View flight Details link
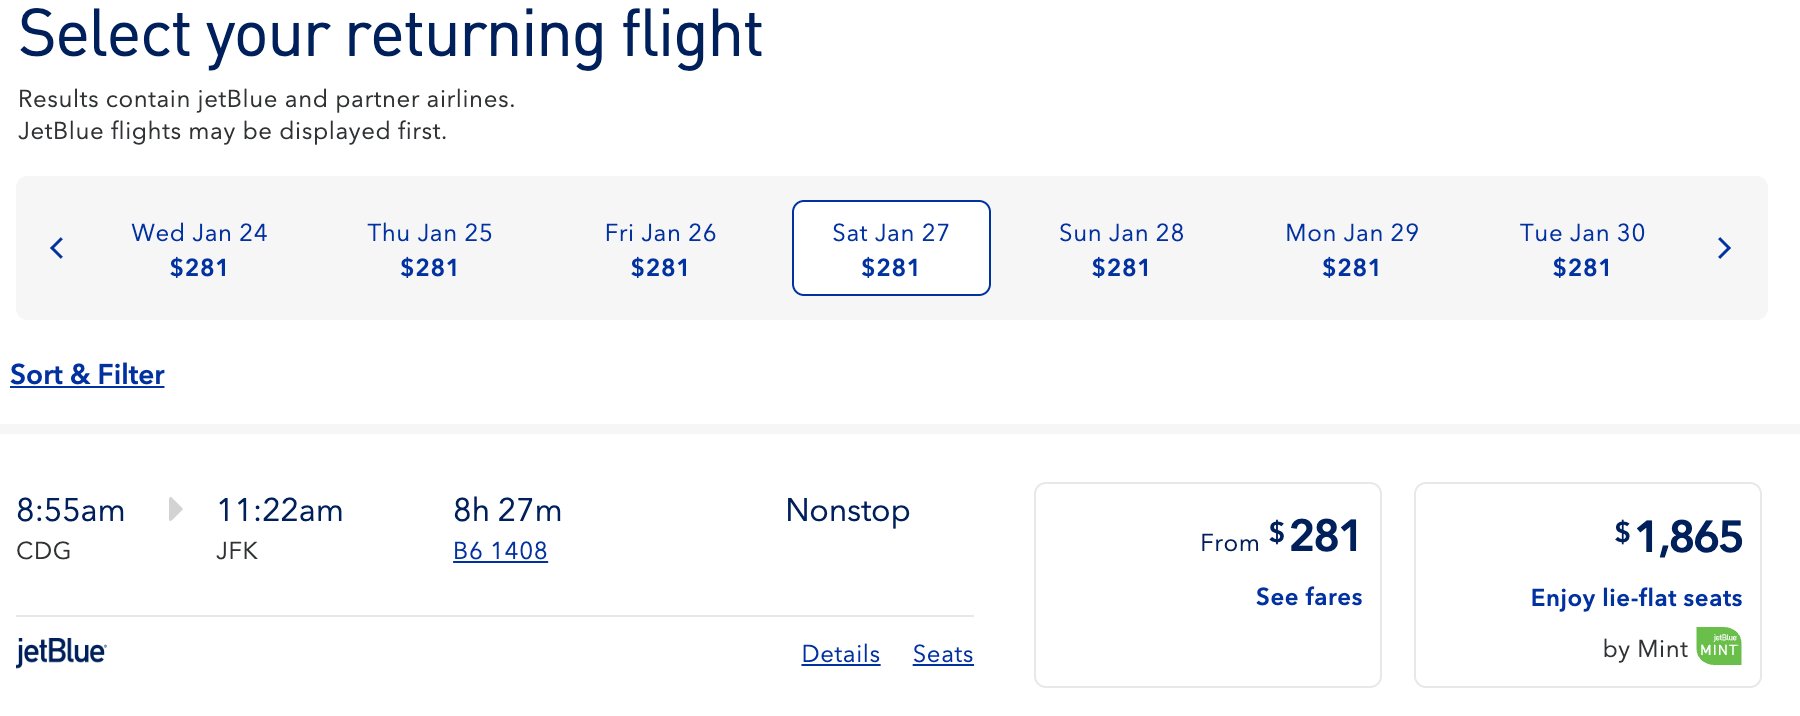 click(841, 654)
